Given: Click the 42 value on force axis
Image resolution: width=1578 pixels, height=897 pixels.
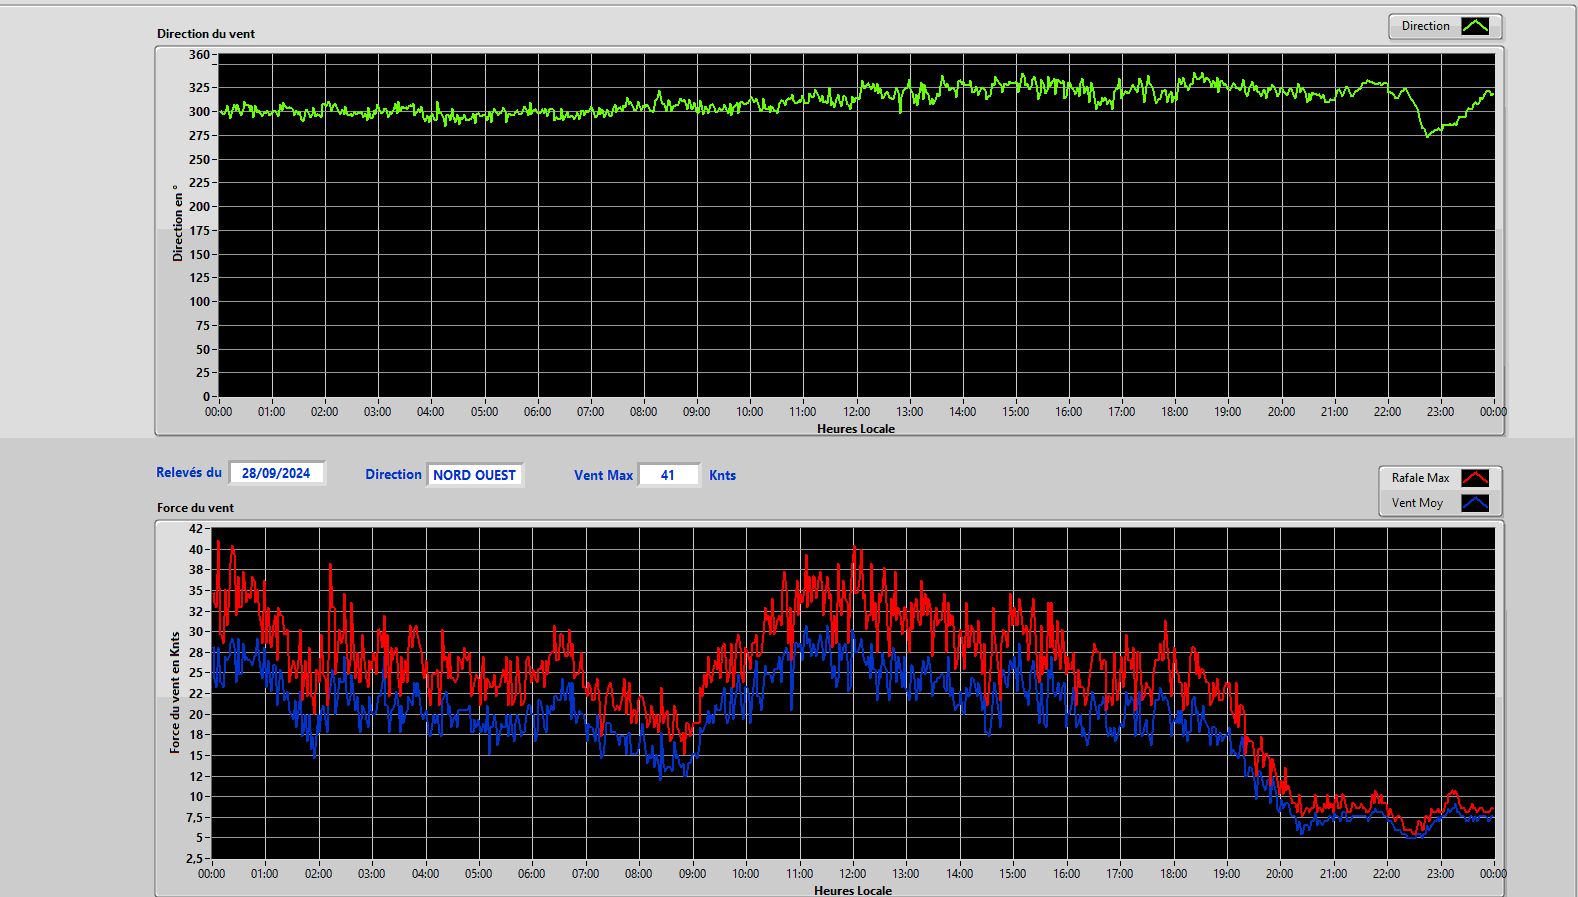Looking at the screenshot, I should click(196, 528).
